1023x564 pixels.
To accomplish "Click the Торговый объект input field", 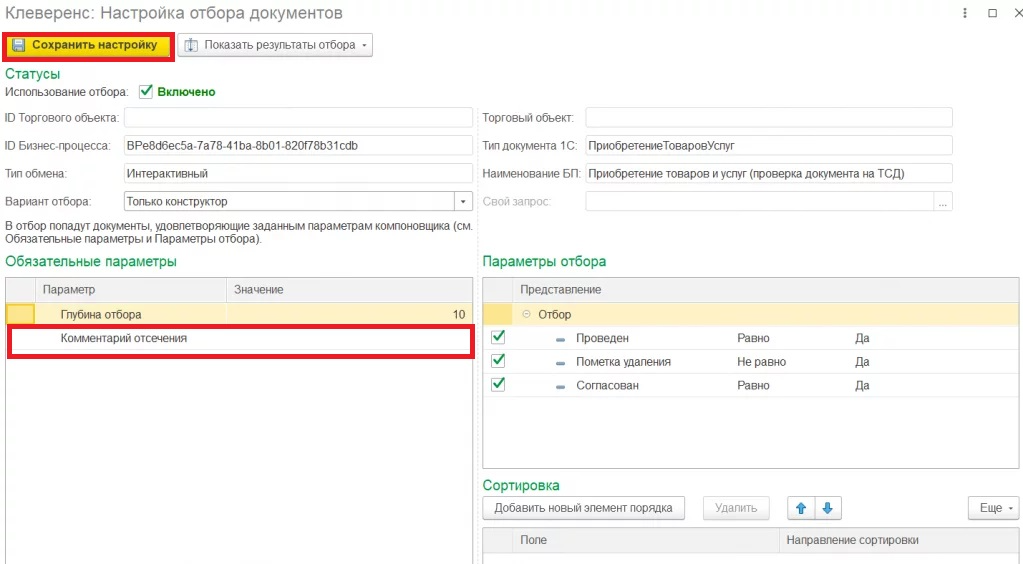I will coord(768,118).
